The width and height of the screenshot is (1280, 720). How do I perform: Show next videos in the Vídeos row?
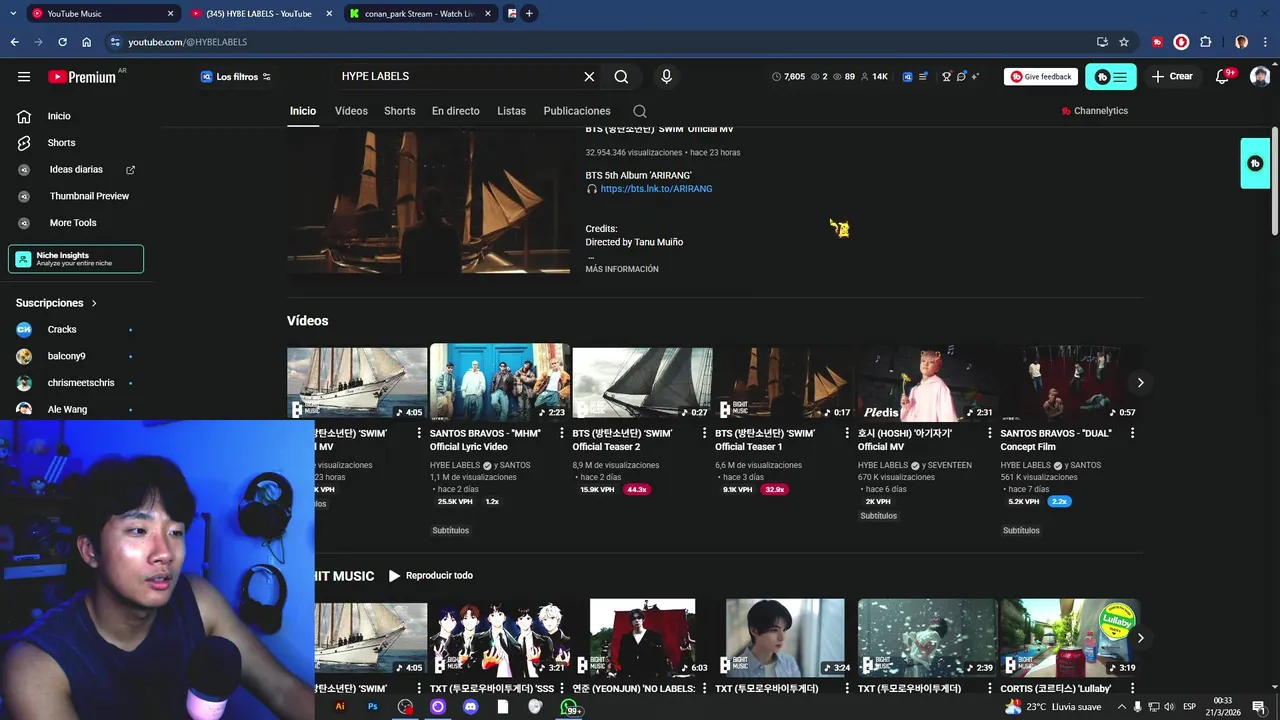pyautogui.click(x=1140, y=383)
